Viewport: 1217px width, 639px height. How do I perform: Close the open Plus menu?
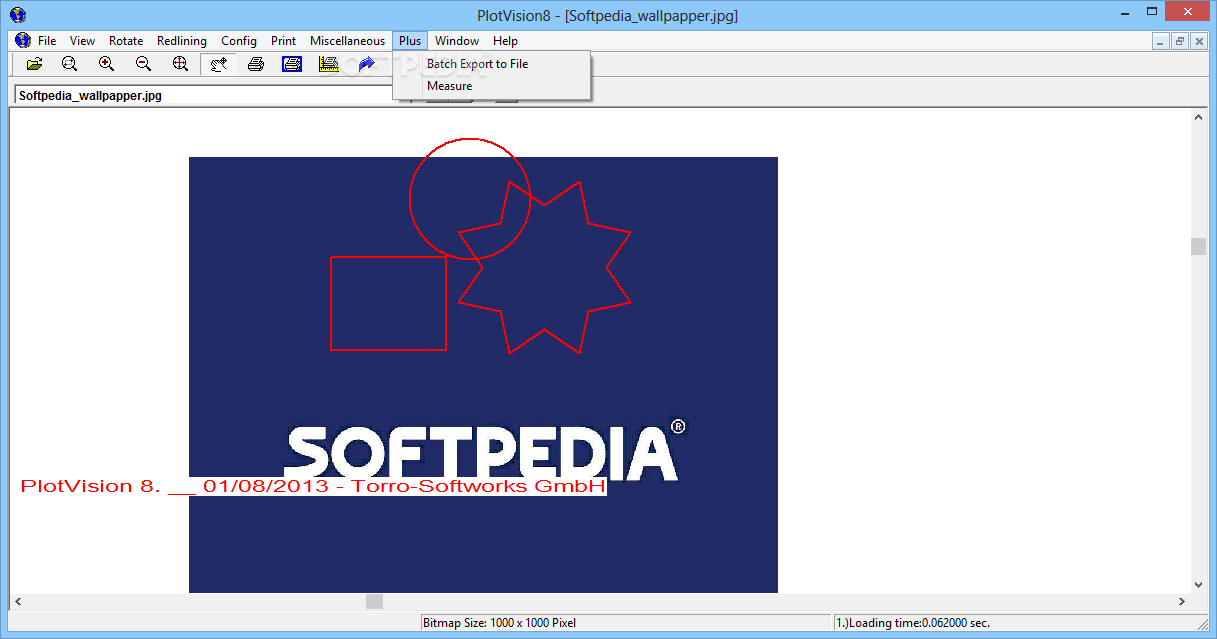point(410,41)
